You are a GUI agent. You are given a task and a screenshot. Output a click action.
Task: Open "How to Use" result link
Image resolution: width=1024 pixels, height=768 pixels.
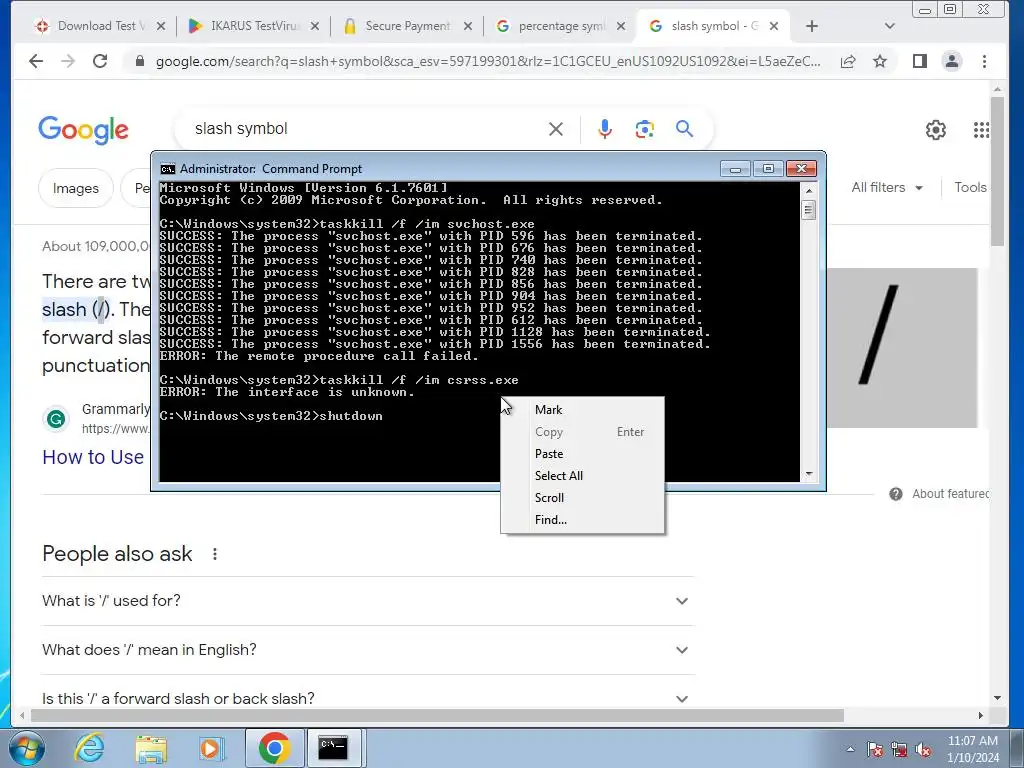(93, 457)
